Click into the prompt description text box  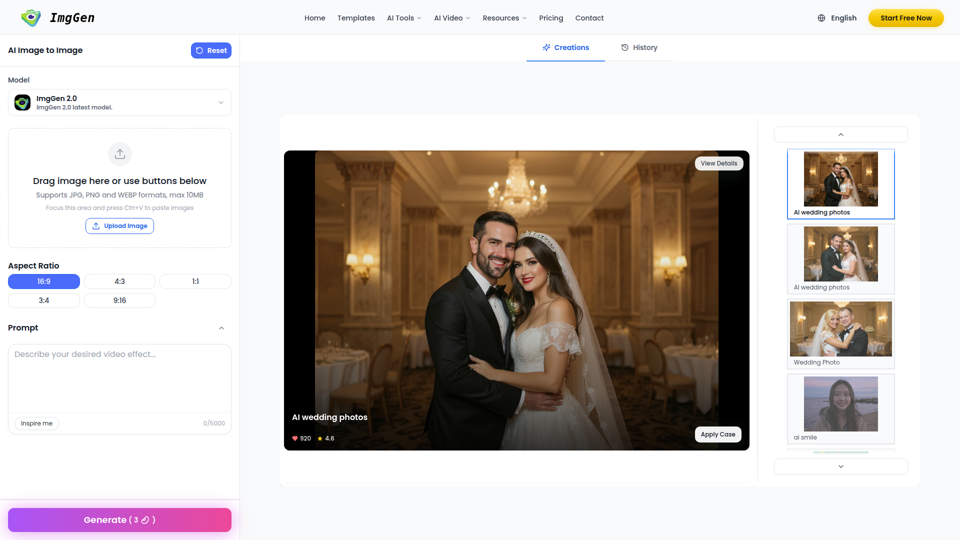(x=120, y=380)
